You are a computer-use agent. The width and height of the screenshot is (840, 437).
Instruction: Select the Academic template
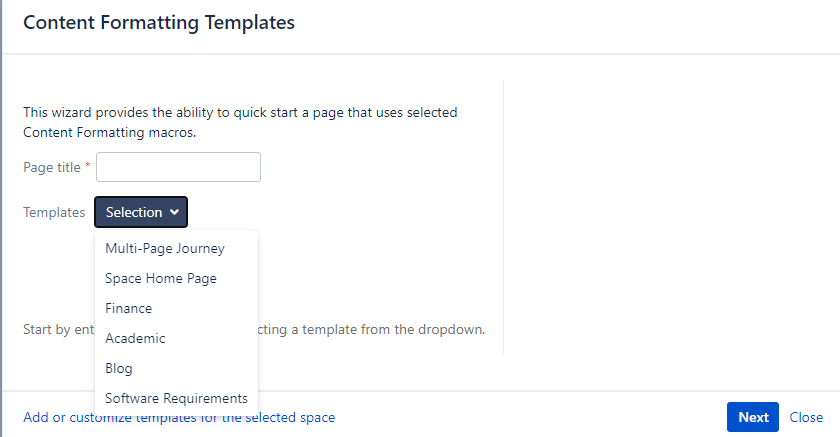(135, 338)
